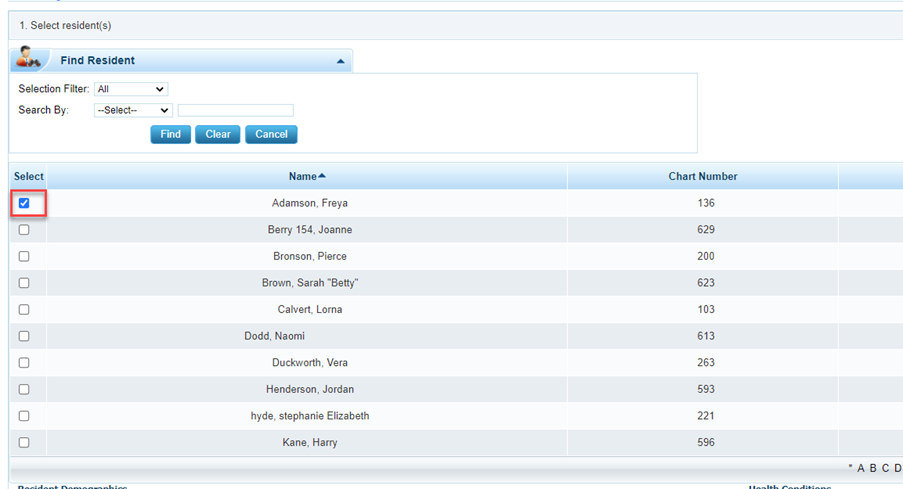Check the Brown, Sarah "Betty" row
The height and width of the screenshot is (489, 903).
(24, 283)
